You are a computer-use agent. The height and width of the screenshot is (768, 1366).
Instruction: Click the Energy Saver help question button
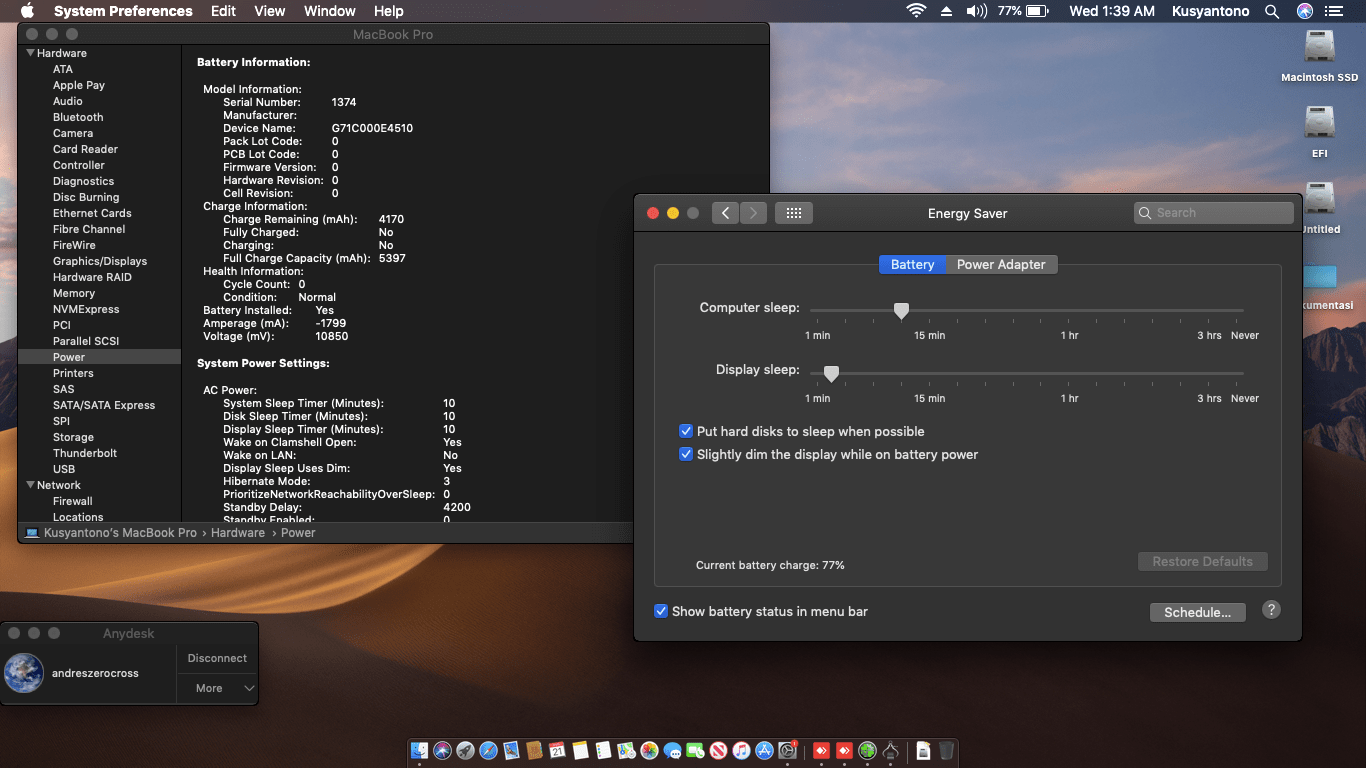(1271, 610)
